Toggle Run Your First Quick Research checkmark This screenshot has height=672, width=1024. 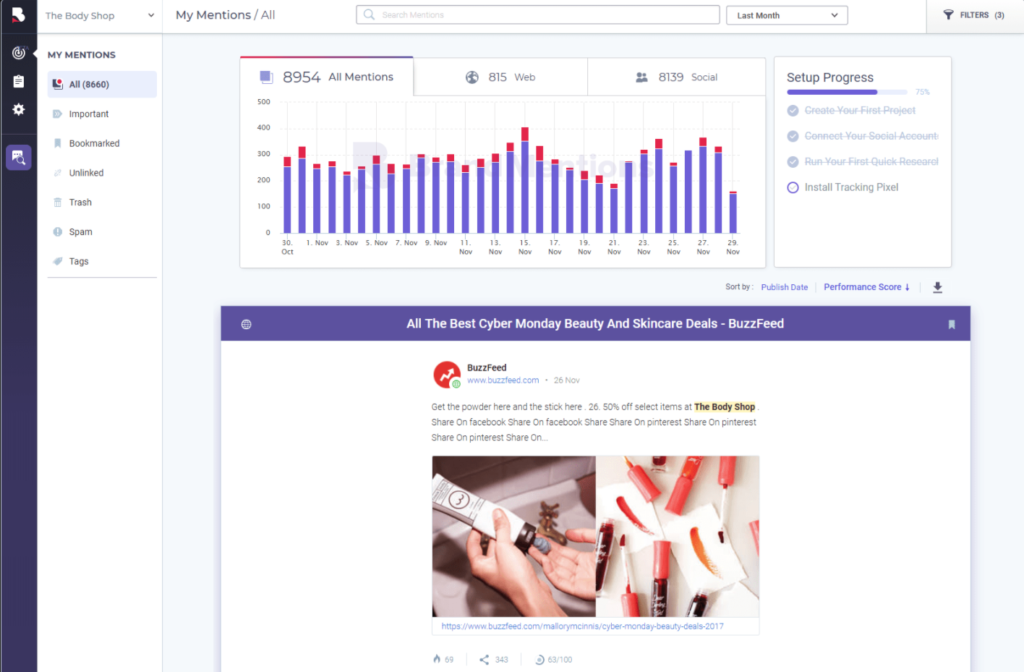[793, 161]
